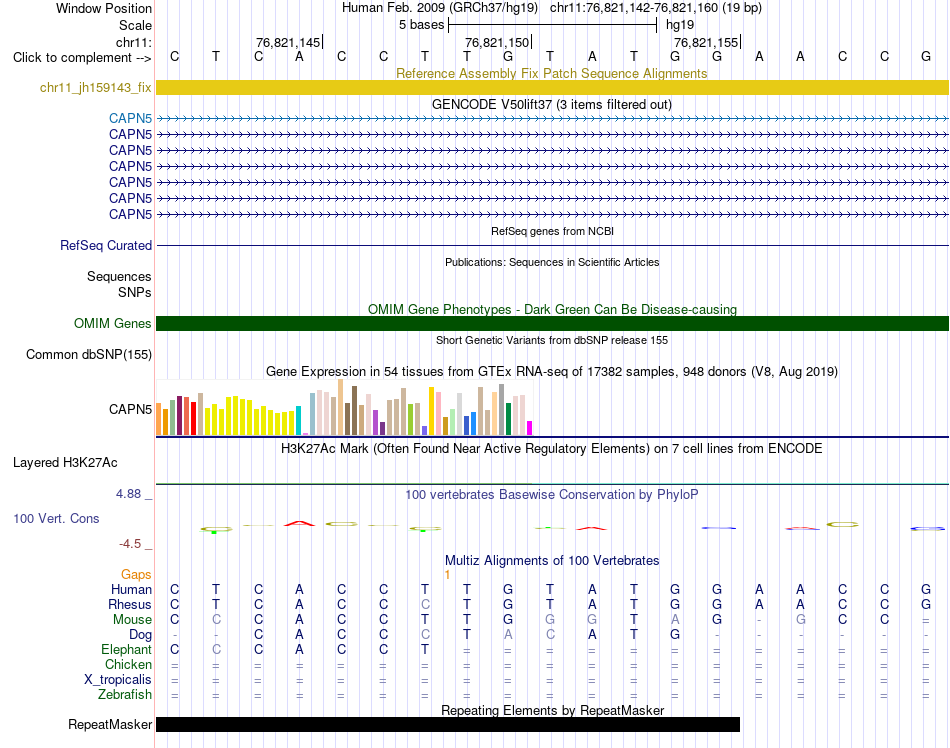This screenshot has width=950, height=748.
Task: Click CAPN5 label beside GTEx bar chart
Action: coord(130,409)
